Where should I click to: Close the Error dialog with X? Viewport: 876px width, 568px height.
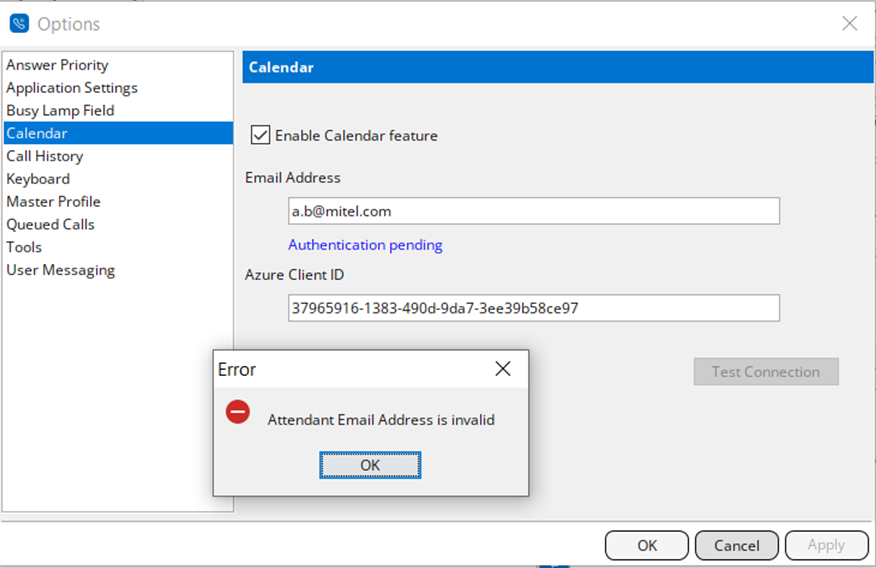(x=503, y=369)
